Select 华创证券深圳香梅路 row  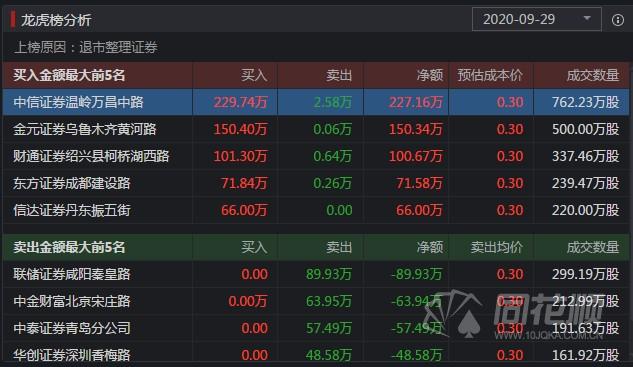[316, 354]
